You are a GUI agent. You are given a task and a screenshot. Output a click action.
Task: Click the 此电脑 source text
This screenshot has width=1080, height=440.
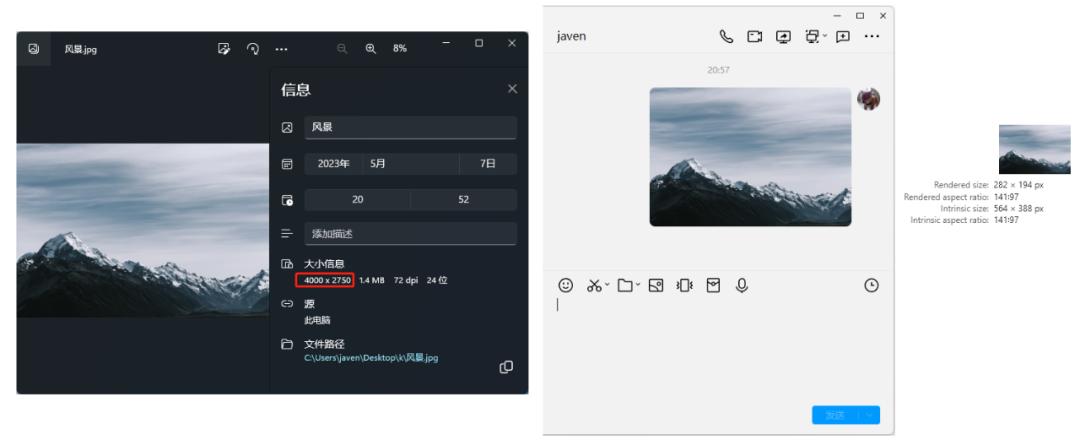tap(318, 320)
